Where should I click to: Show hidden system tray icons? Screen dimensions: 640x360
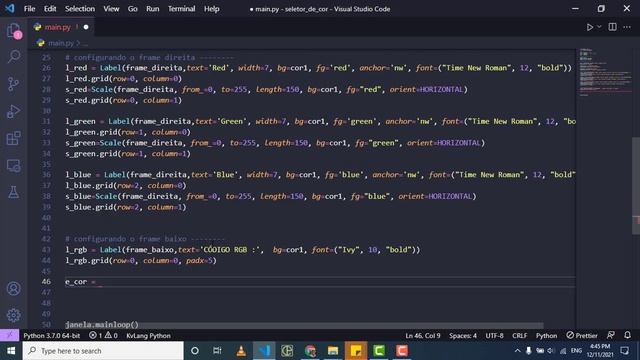coord(517,351)
